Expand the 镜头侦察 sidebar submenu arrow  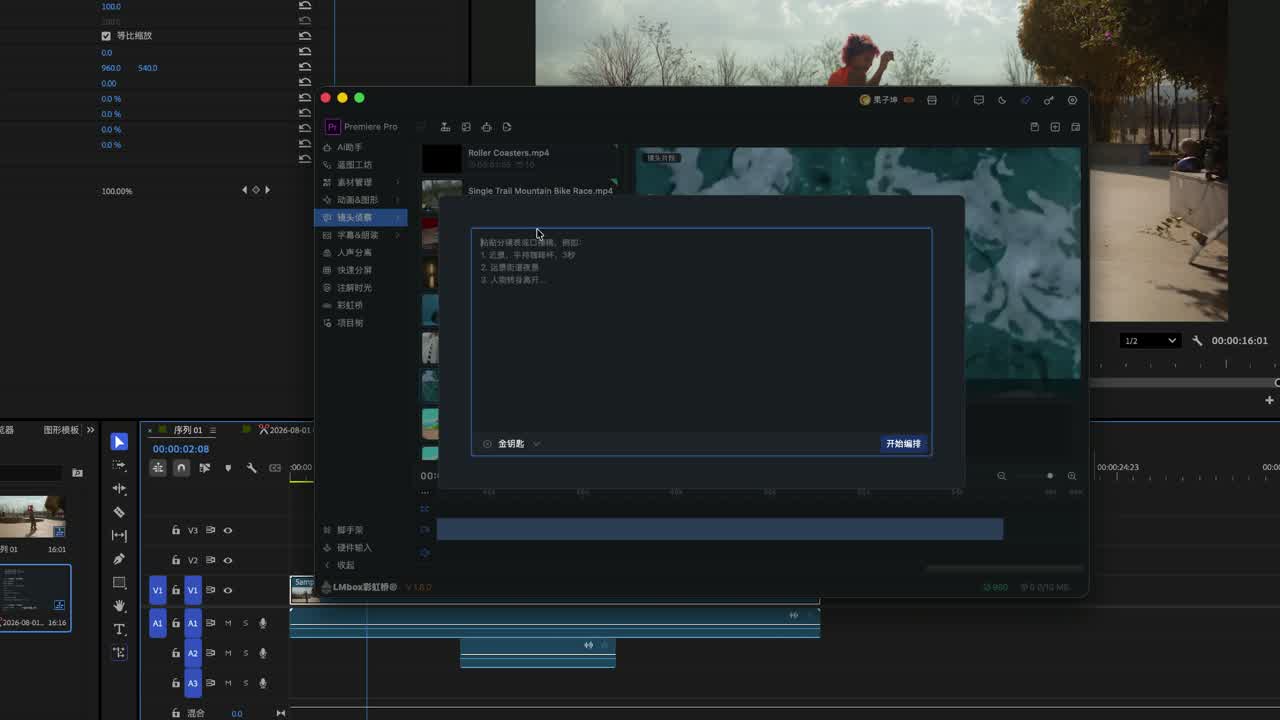(398, 217)
